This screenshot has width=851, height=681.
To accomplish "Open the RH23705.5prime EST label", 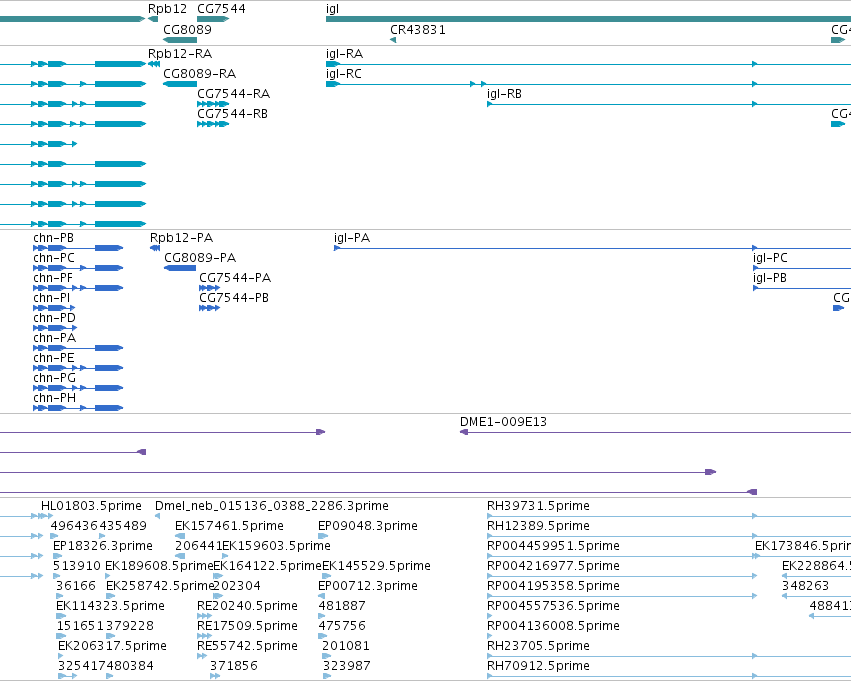I will (x=538, y=646).
